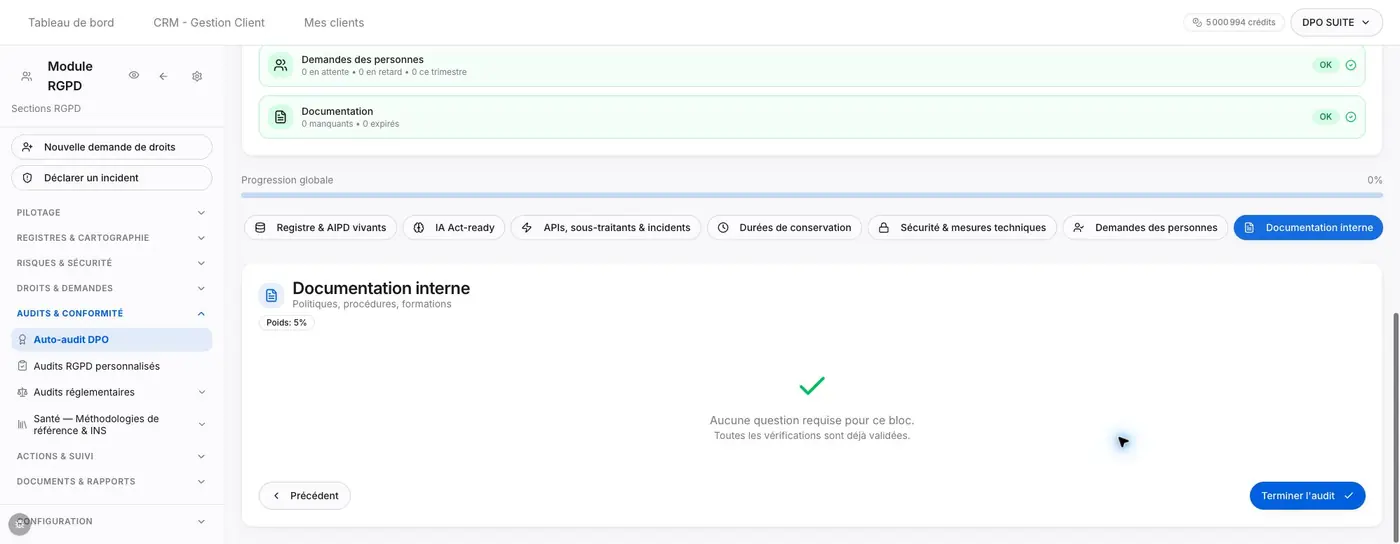Click the OK badge on Documentation row
The height and width of the screenshot is (544, 1400).
click(x=1325, y=117)
